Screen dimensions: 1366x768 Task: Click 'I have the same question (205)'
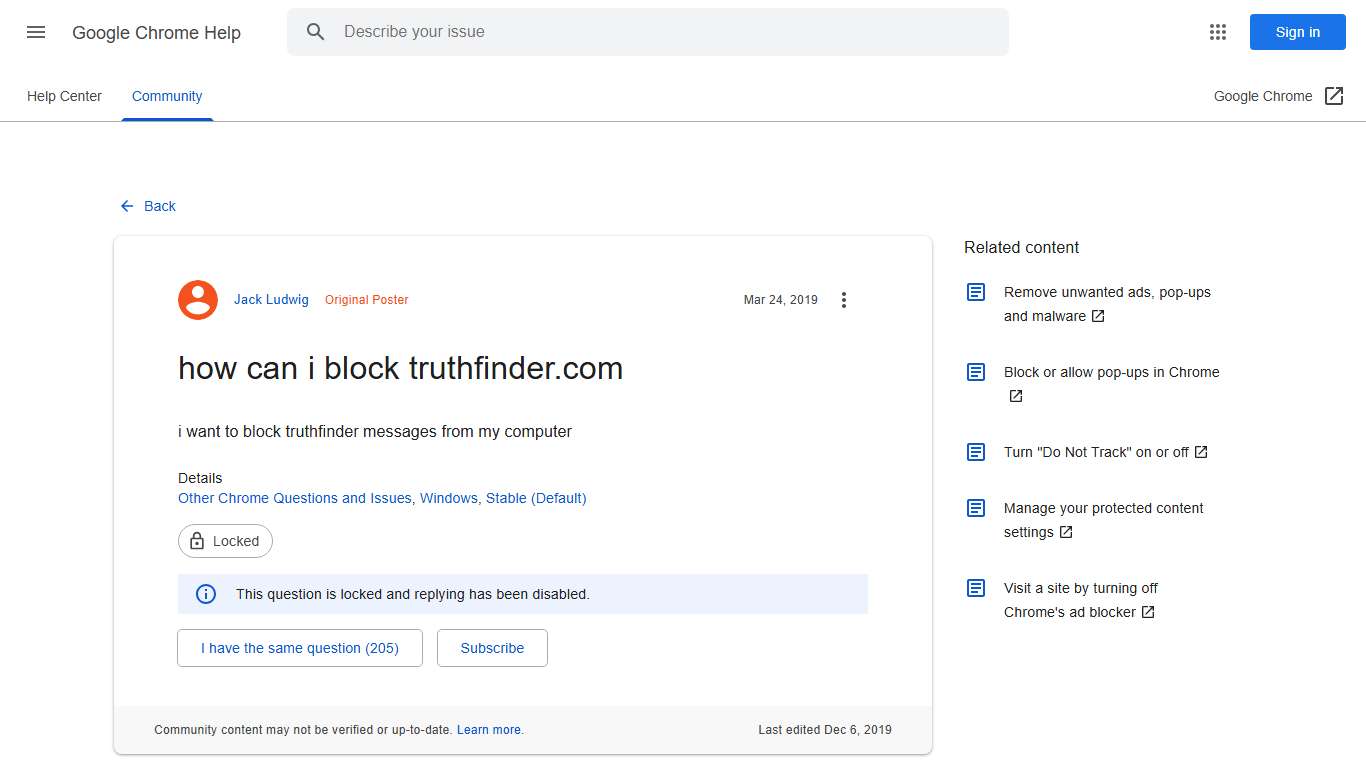point(299,648)
